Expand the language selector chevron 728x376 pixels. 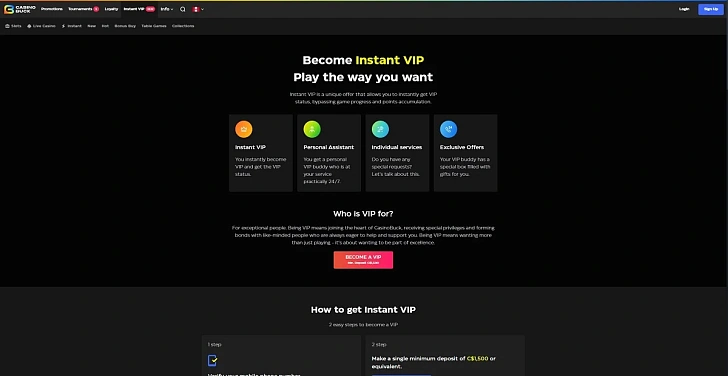(x=202, y=9)
